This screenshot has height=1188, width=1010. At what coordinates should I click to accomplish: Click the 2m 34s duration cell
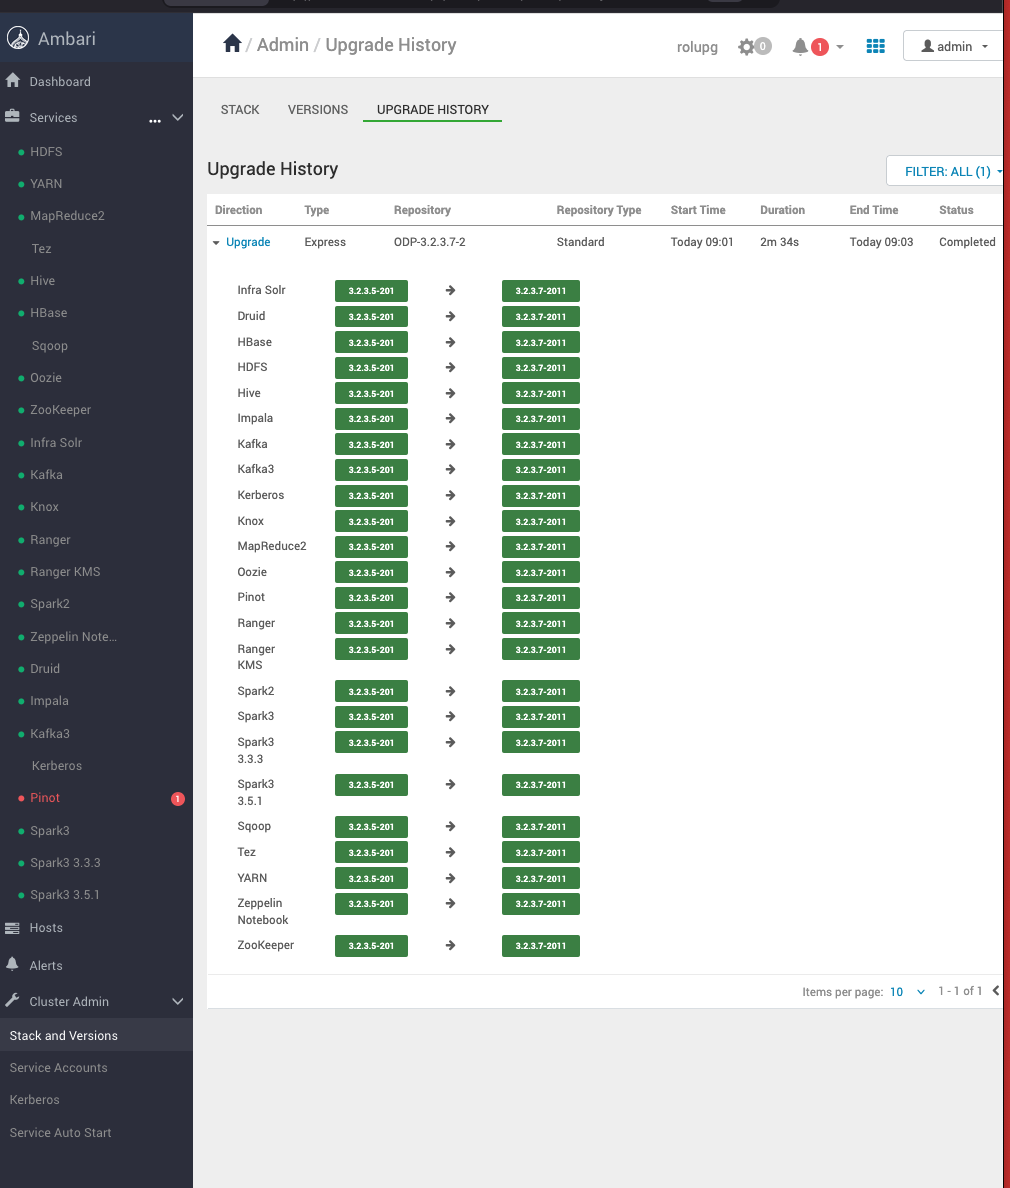pos(779,242)
